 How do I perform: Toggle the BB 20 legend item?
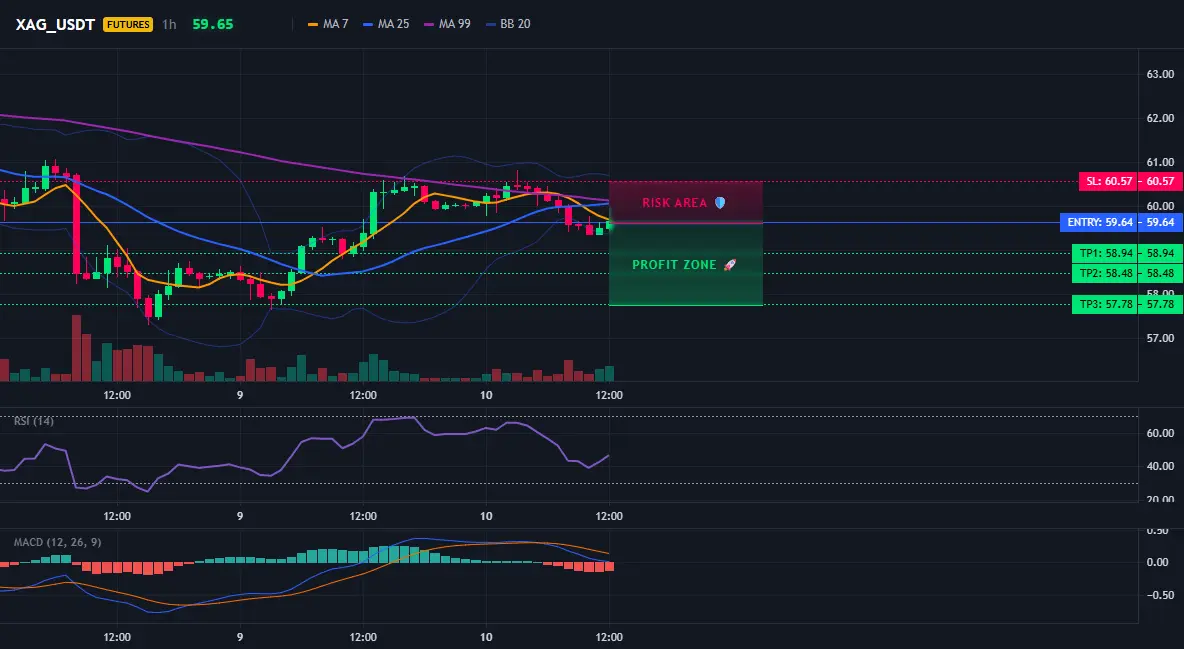[x=508, y=24]
